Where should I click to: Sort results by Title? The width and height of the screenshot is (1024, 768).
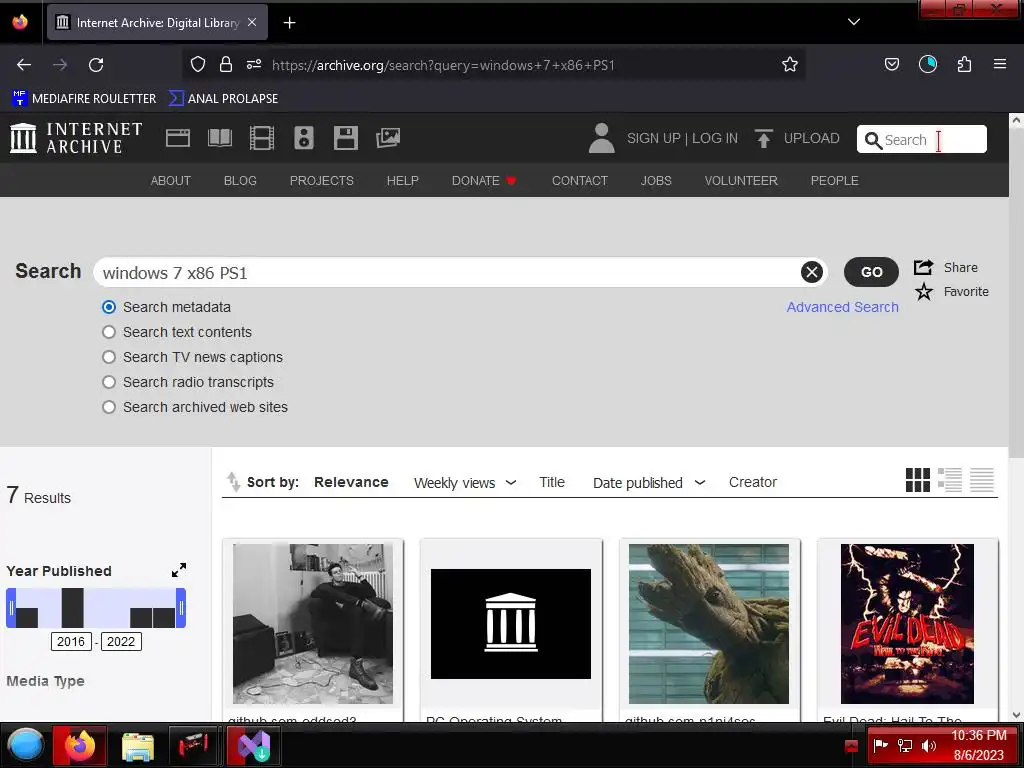pyautogui.click(x=552, y=482)
